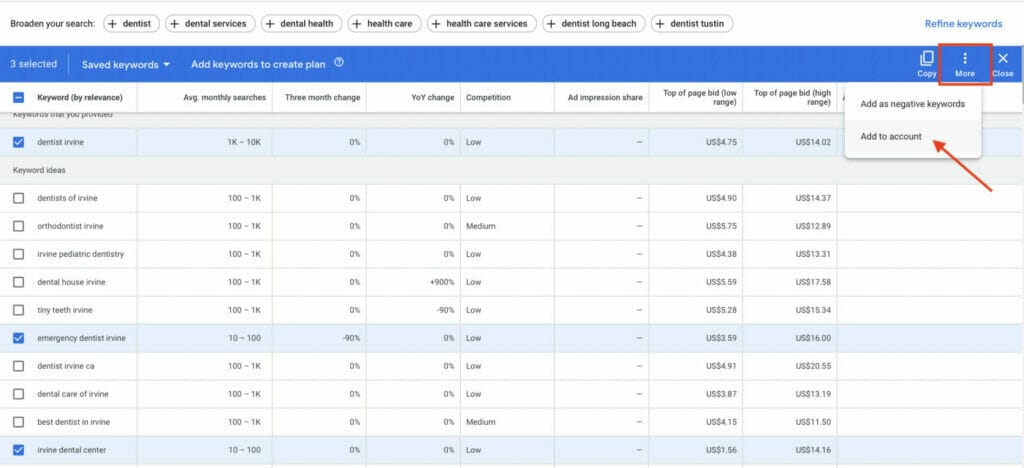1024x468 pixels.
Task: Add 'dentist tustin' suggestion chip
Action: [692, 23]
